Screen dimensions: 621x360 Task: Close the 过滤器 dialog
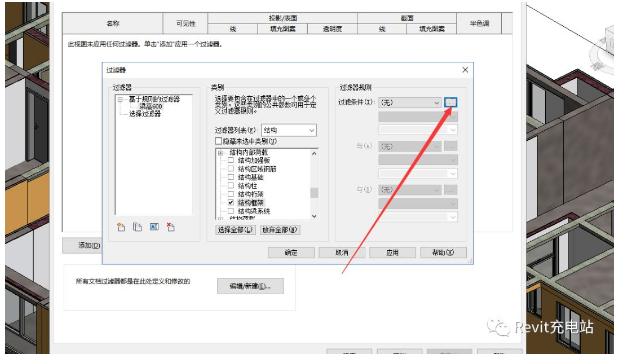click(465, 70)
